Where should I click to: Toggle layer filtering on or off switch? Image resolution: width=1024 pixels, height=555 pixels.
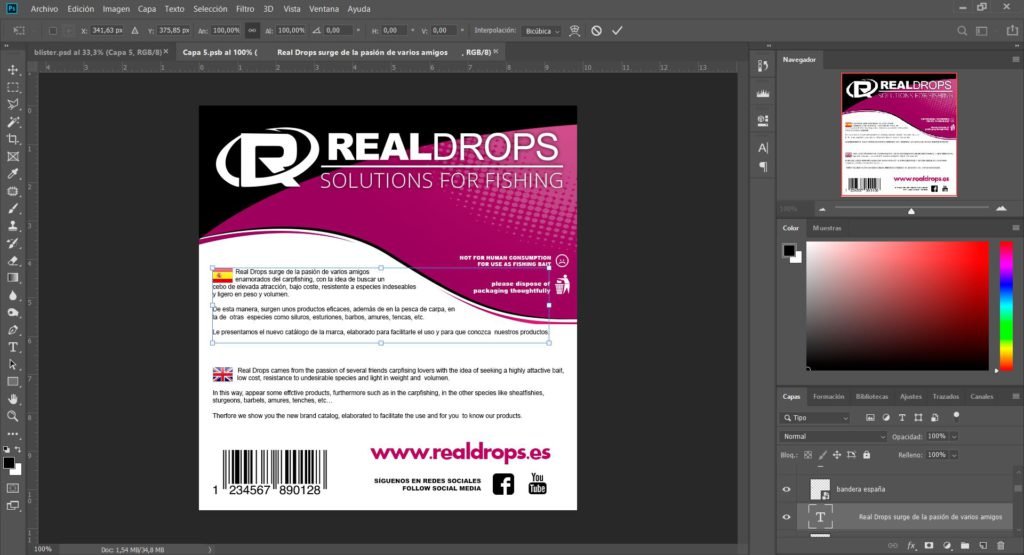click(x=956, y=416)
